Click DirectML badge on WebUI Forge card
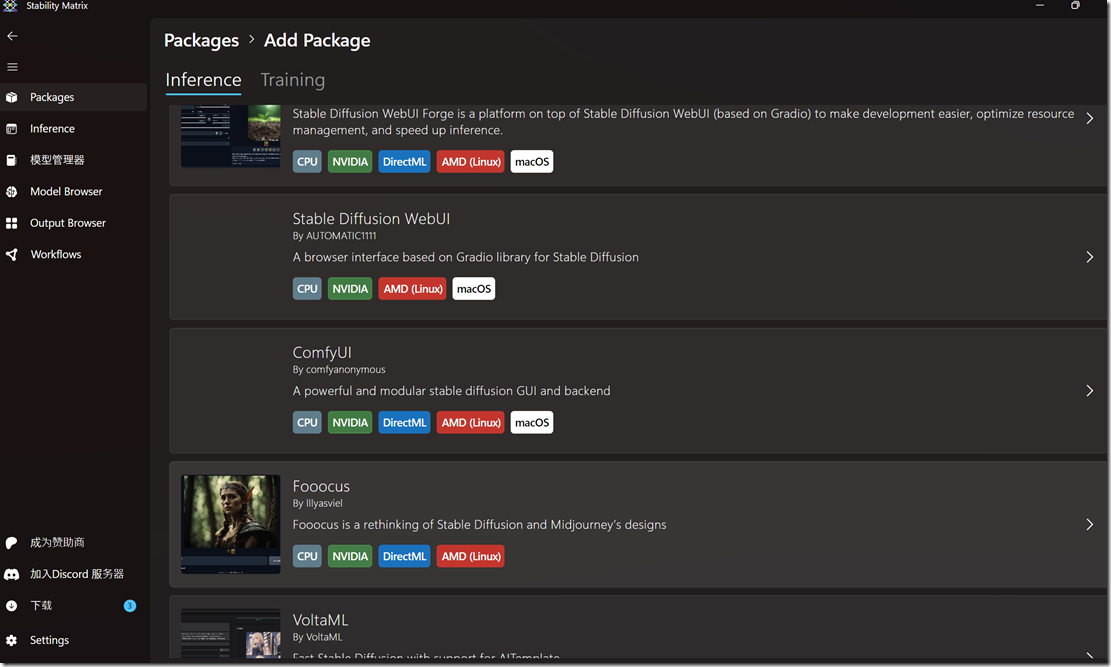 coord(404,162)
